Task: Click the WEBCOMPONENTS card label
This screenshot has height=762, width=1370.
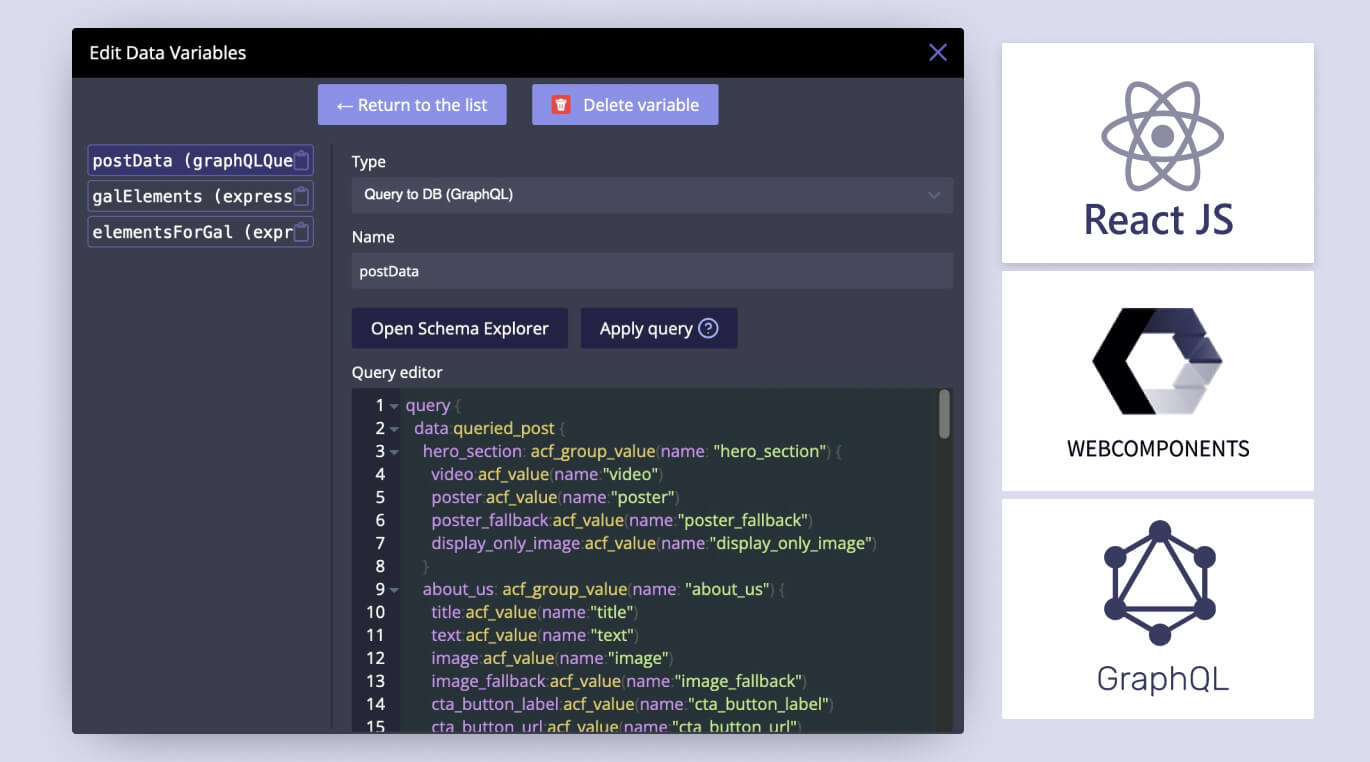Action: coord(1158,448)
